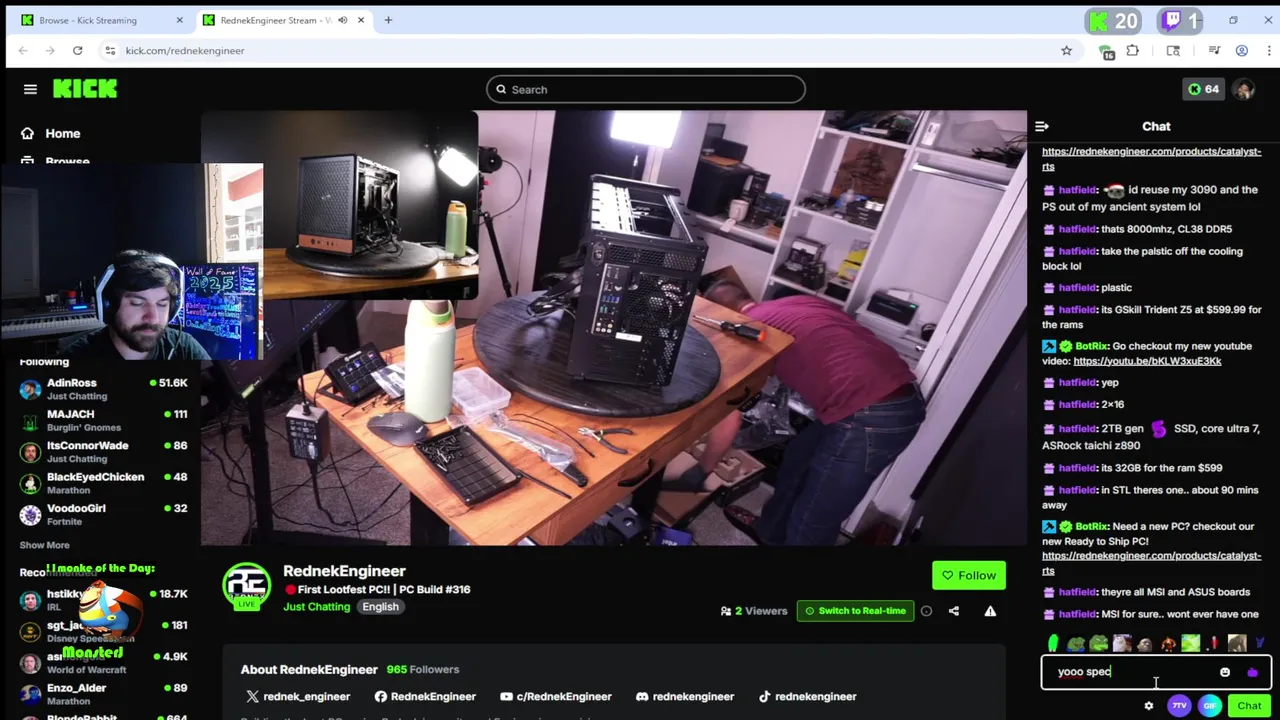The image size is (1280, 720).
Task: Go back in browser history
Action: [x=23, y=50]
